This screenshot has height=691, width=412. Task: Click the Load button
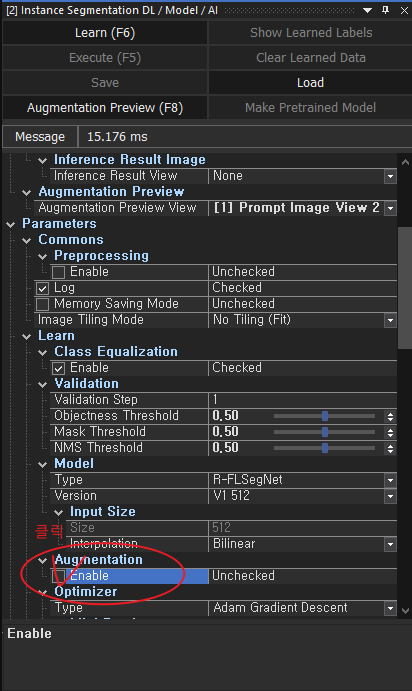(x=310, y=82)
